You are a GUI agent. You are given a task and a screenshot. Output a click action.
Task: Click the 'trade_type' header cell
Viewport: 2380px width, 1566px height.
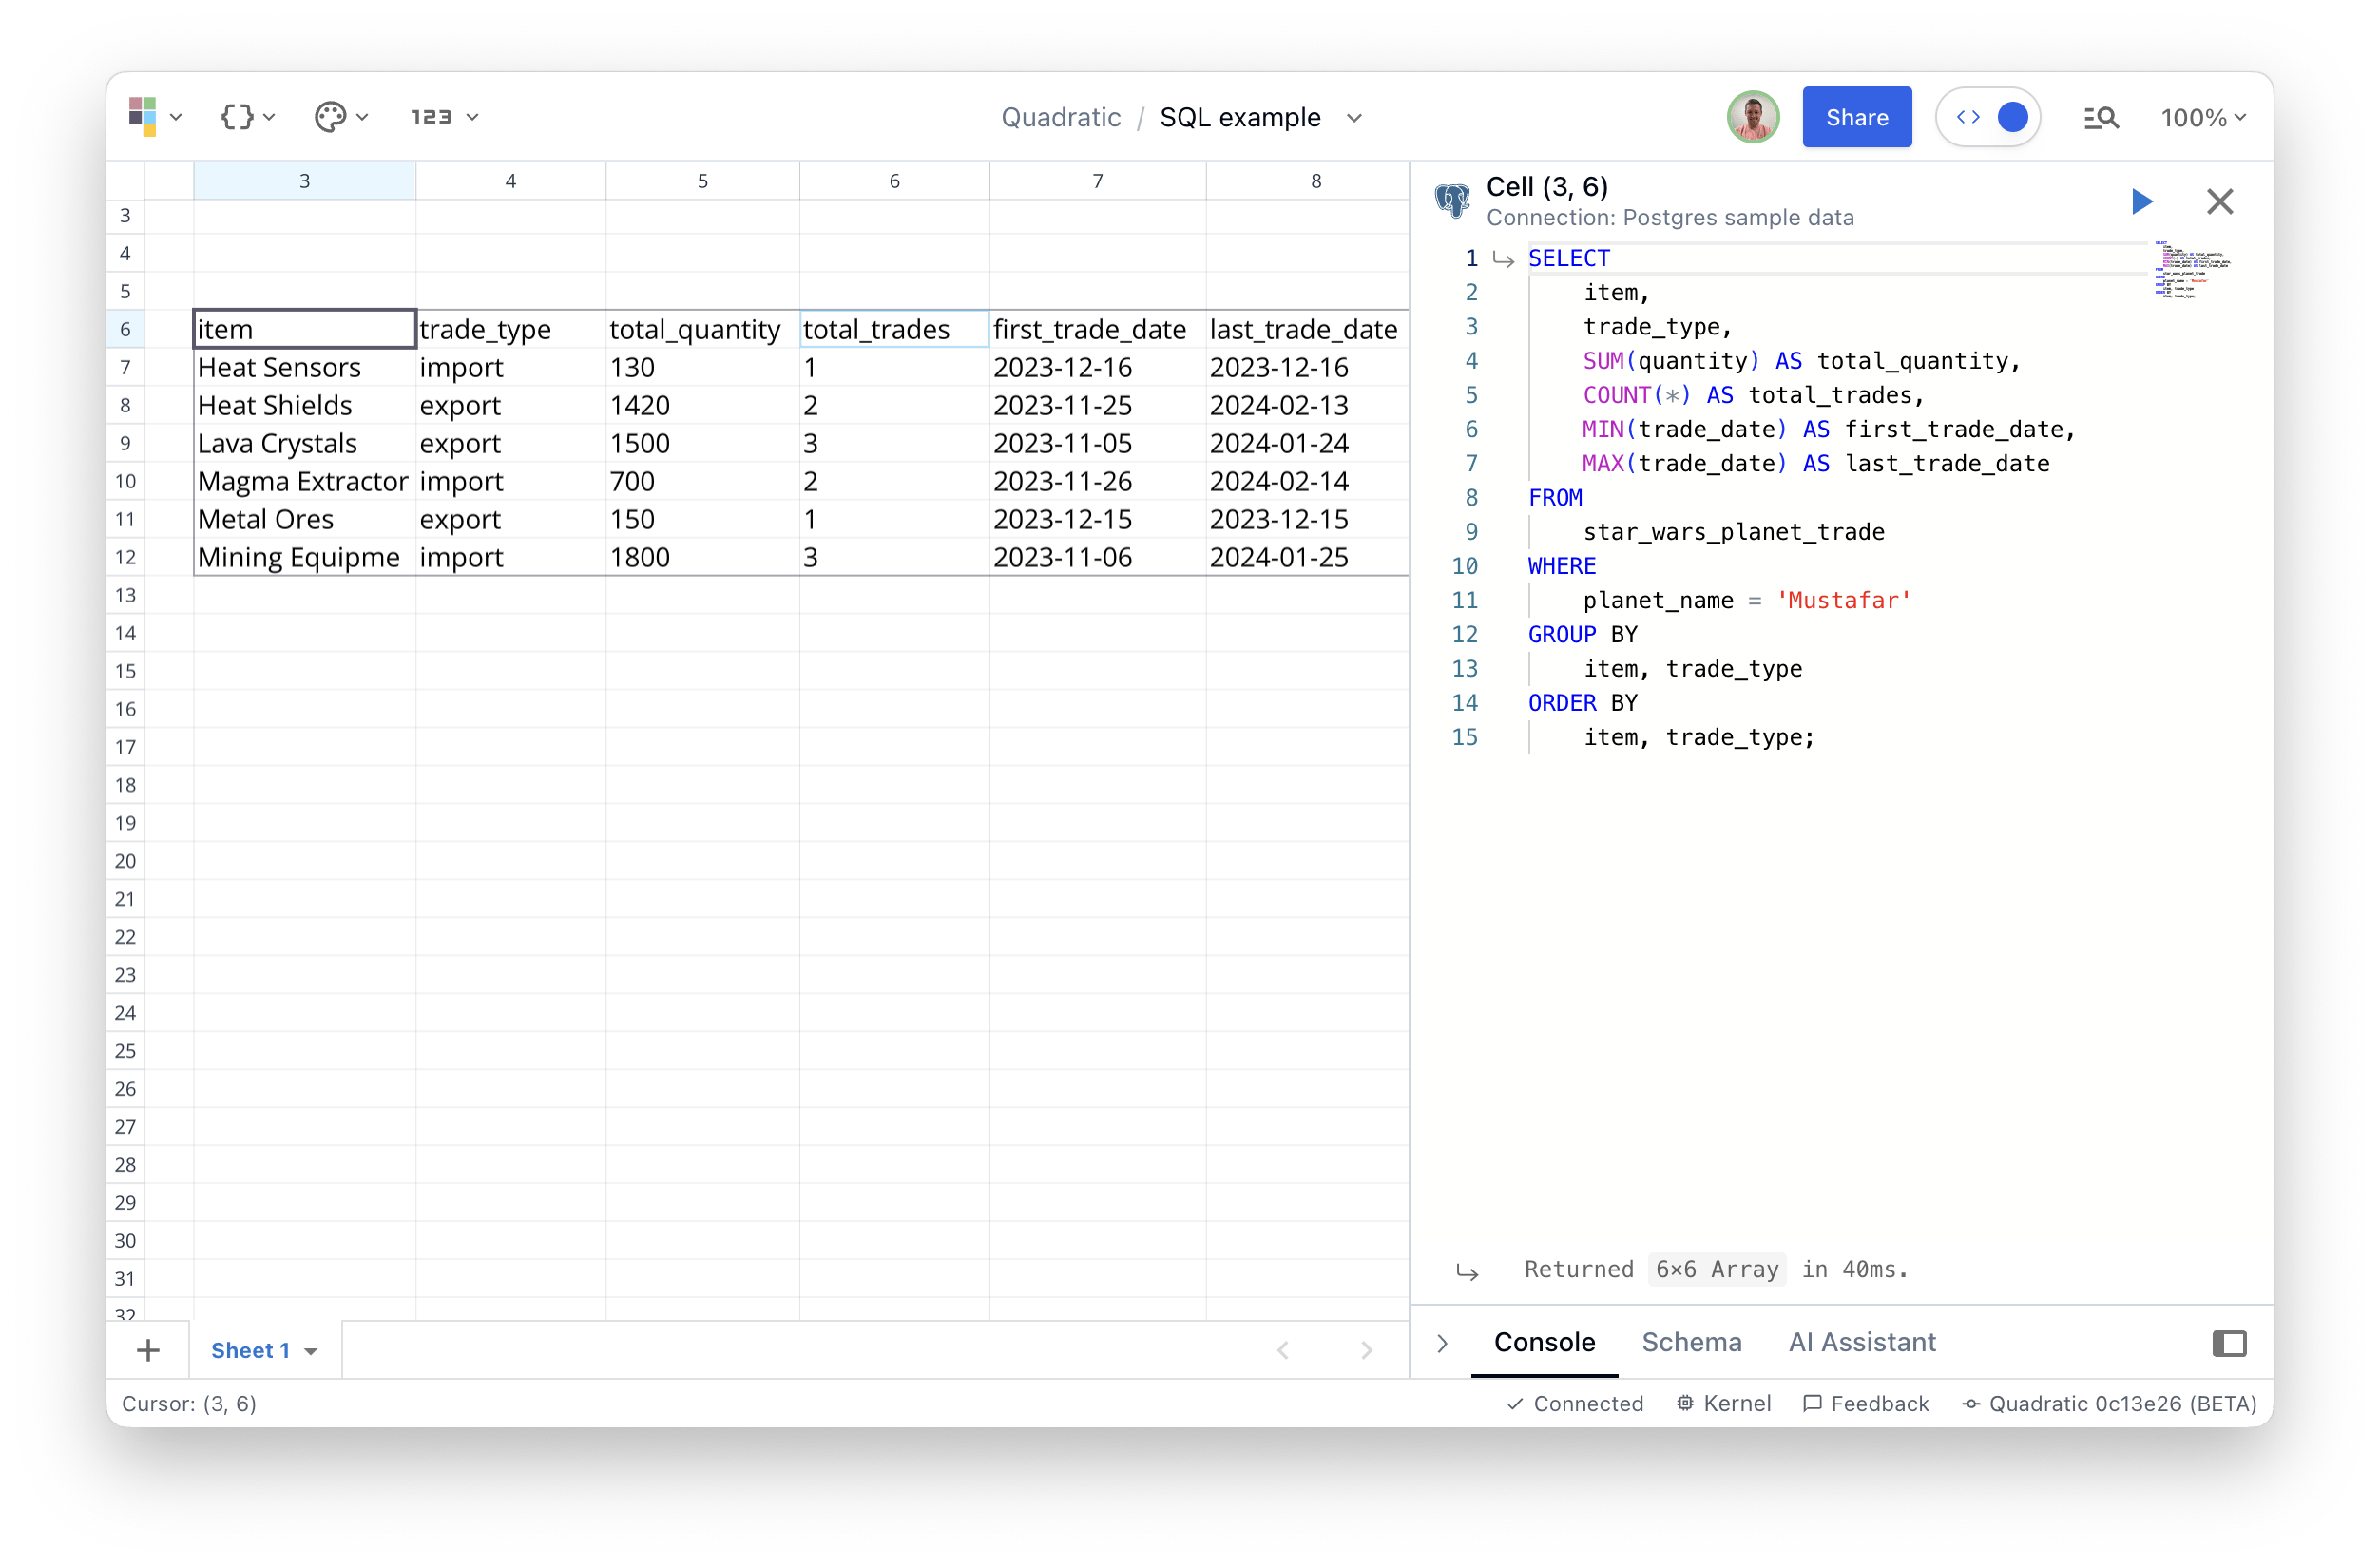click(510, 329)
